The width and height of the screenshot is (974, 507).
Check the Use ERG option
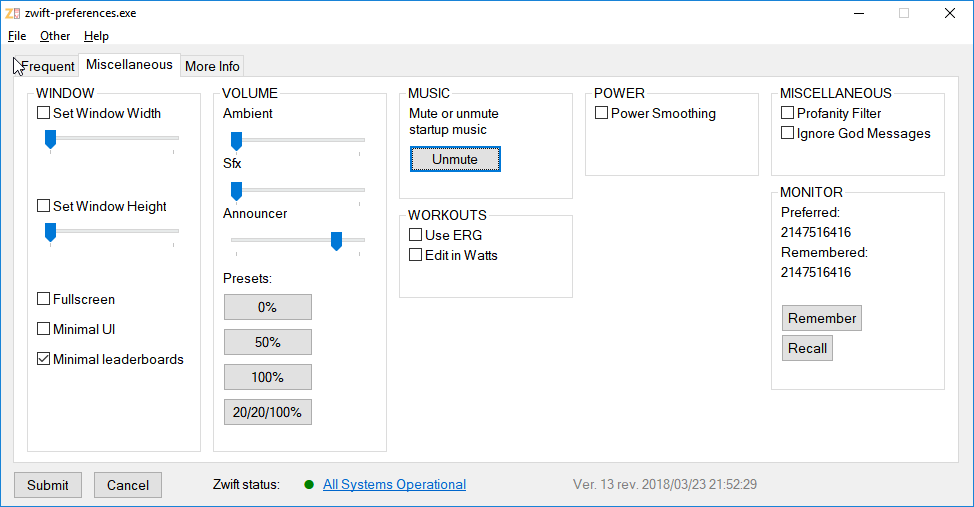point(416,235)
